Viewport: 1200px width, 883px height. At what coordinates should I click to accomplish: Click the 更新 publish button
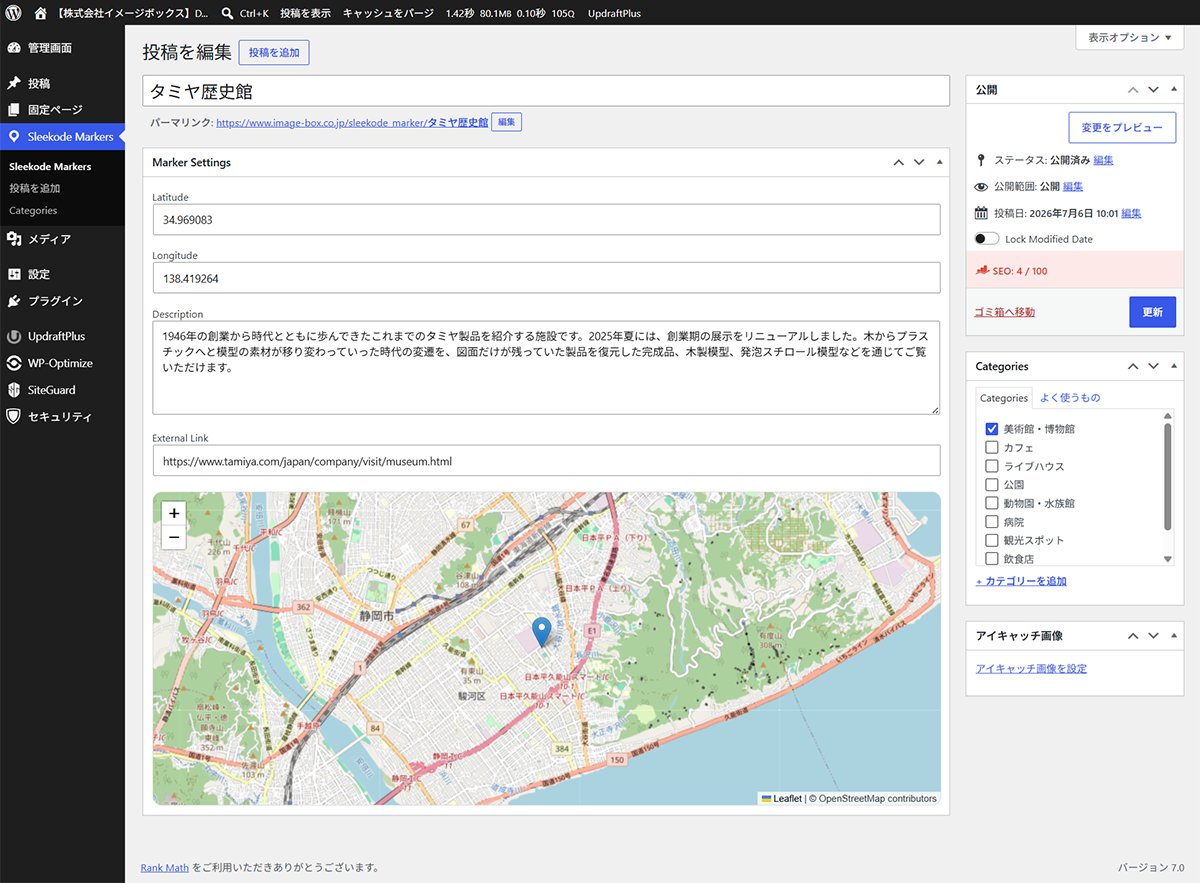(x=1152, y=312)
